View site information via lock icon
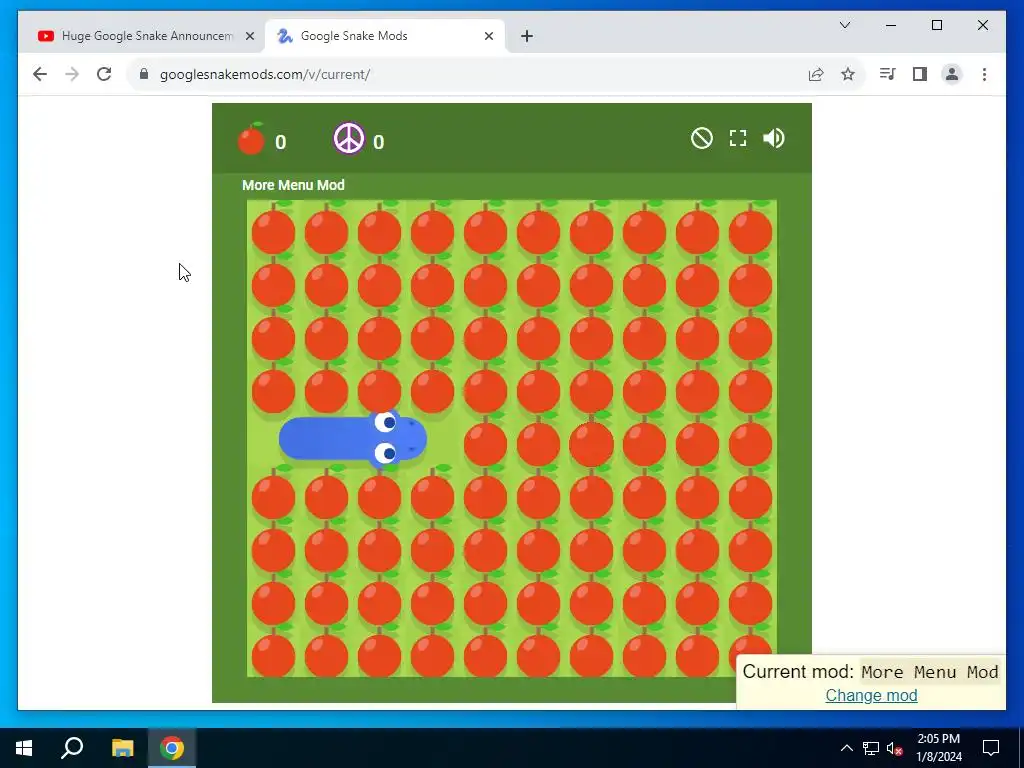1024x768 pixels. 144,74
